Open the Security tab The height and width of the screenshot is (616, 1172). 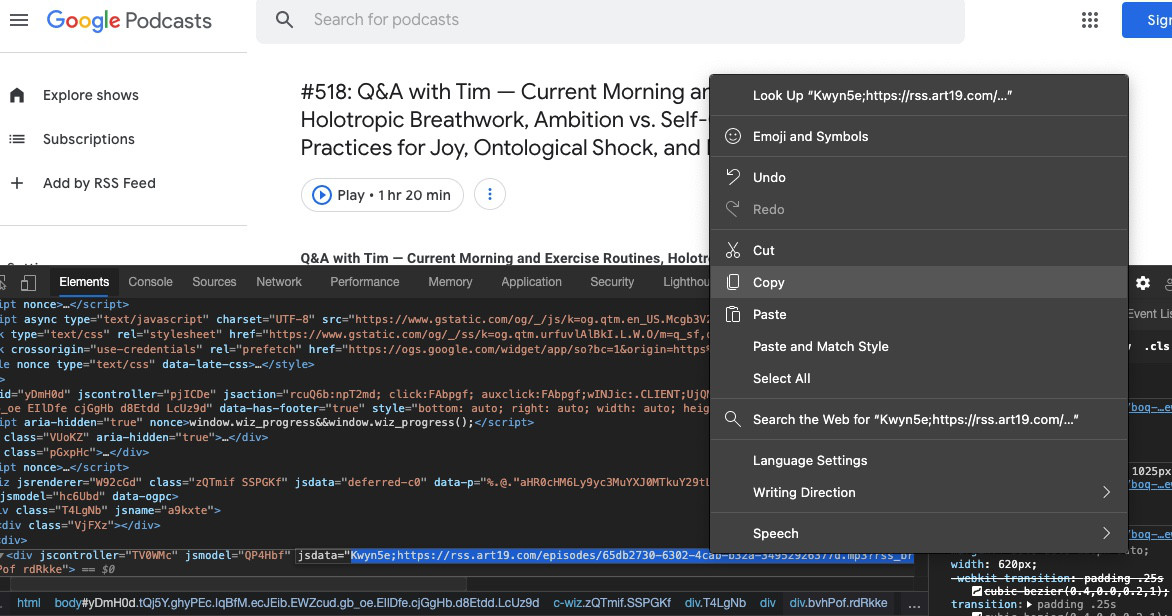click(x=612, y=282)
